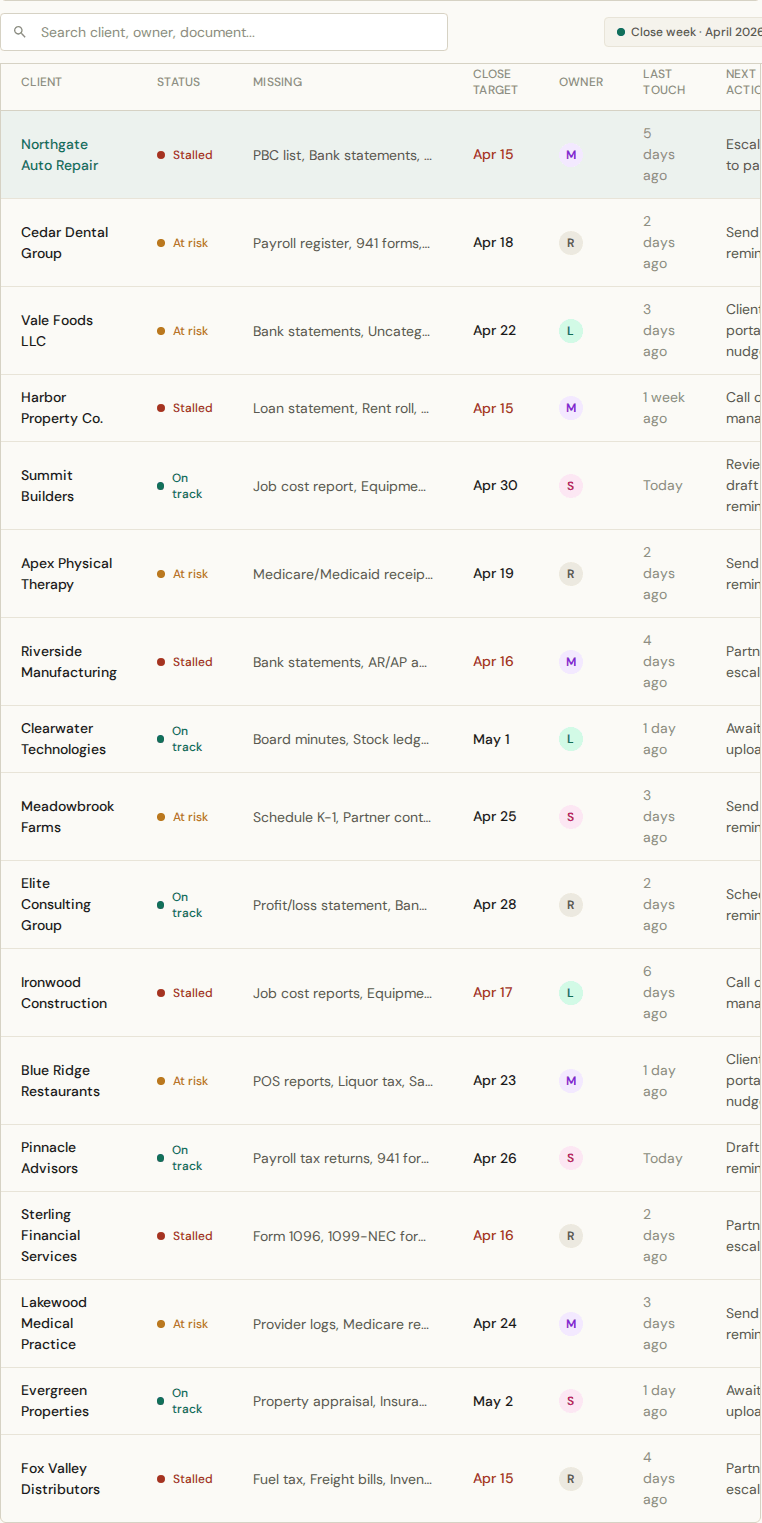Click Harbor Property Co.'s owner avatar M
The image size is (762, 1523).
pyautogui.click(x=571, y=408)
